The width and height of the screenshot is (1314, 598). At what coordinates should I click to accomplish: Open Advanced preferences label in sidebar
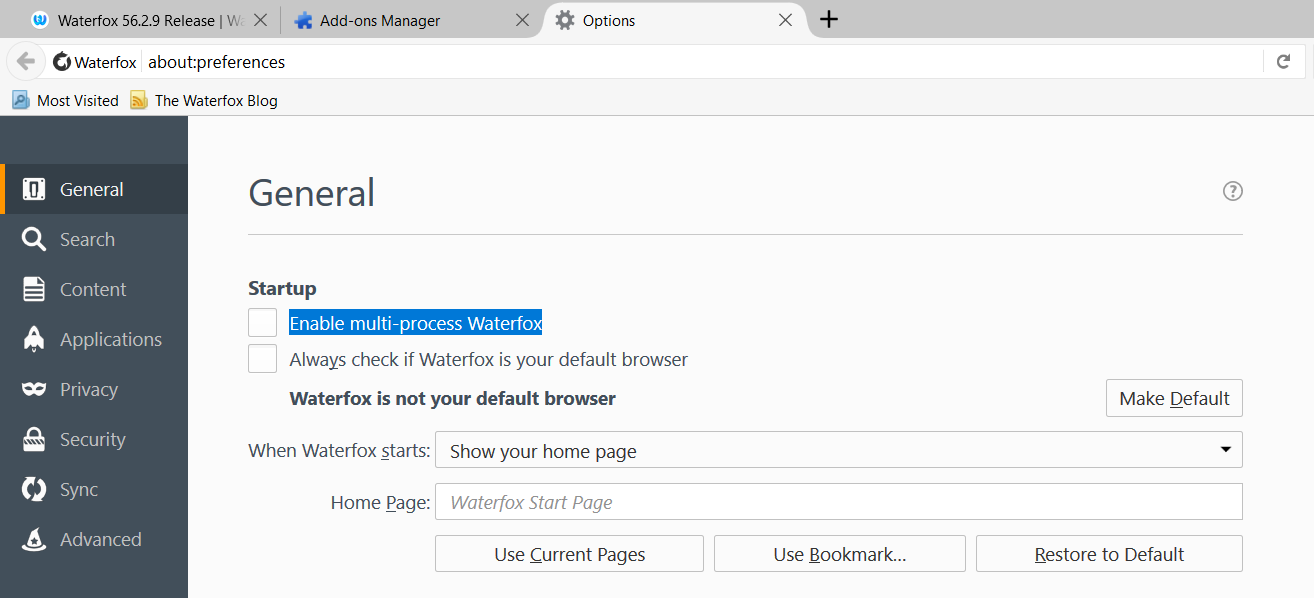coord(101,539)
